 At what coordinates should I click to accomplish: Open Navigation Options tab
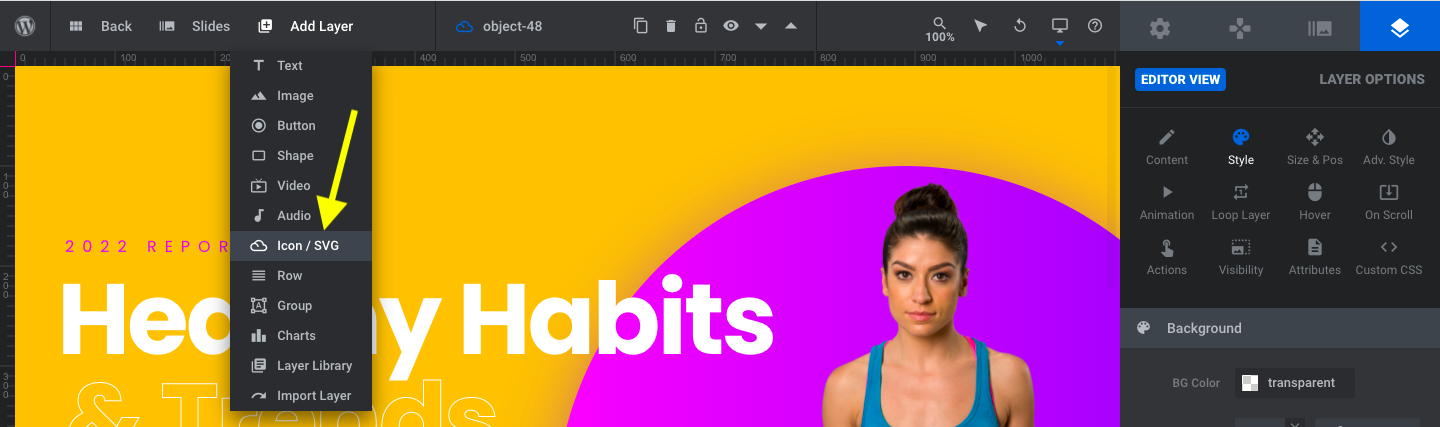click(x=1240, y=28)
